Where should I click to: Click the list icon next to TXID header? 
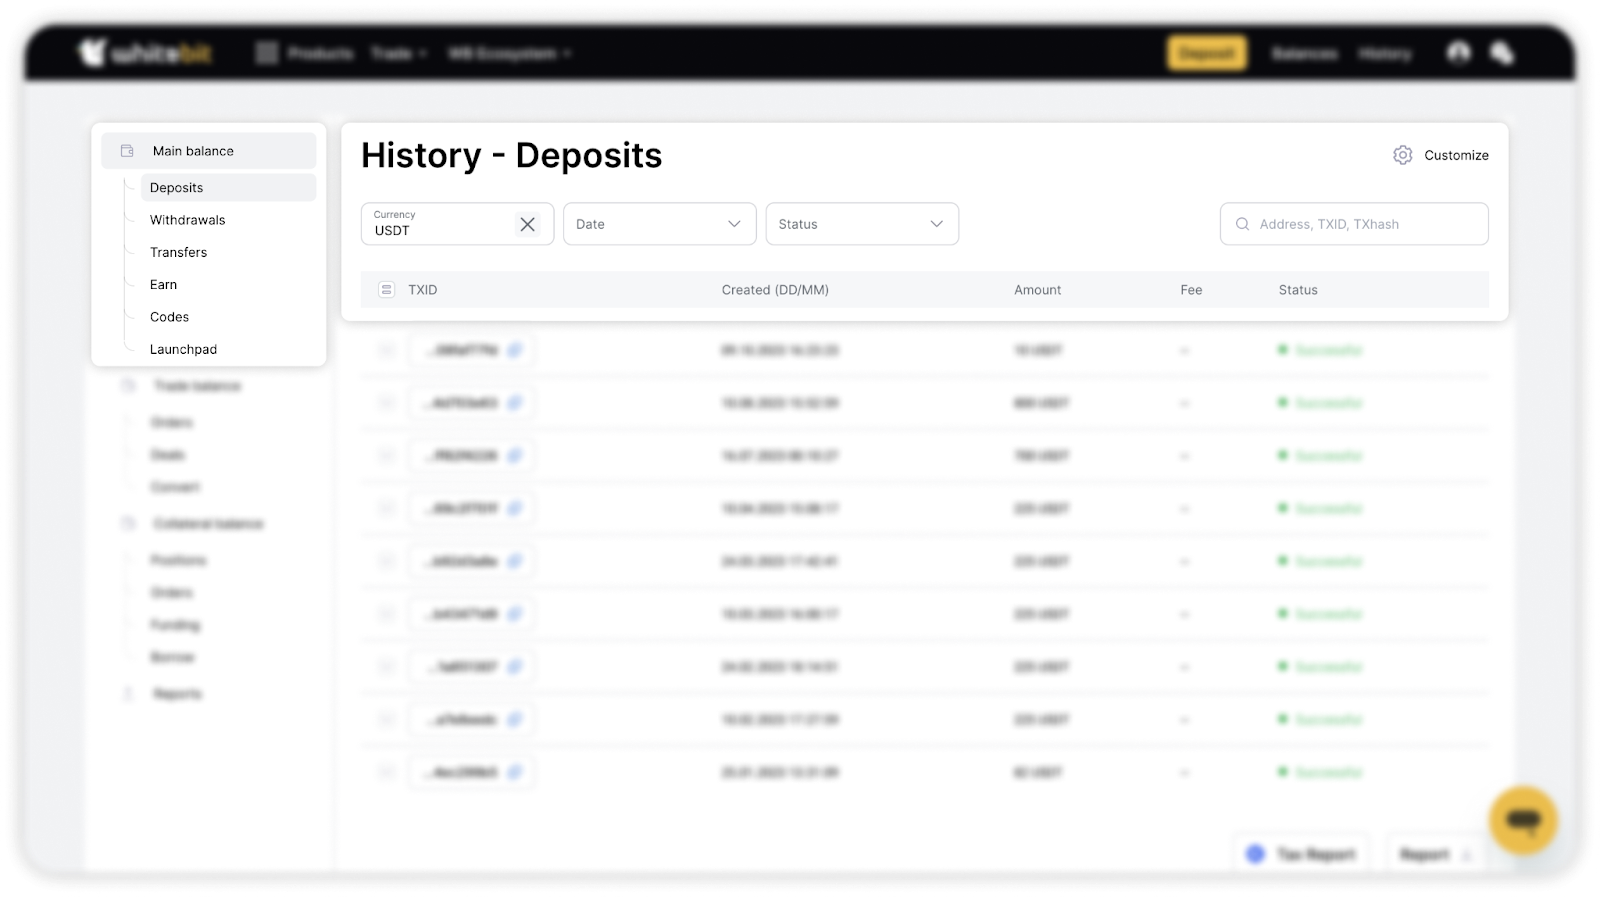tap(387, 290)
